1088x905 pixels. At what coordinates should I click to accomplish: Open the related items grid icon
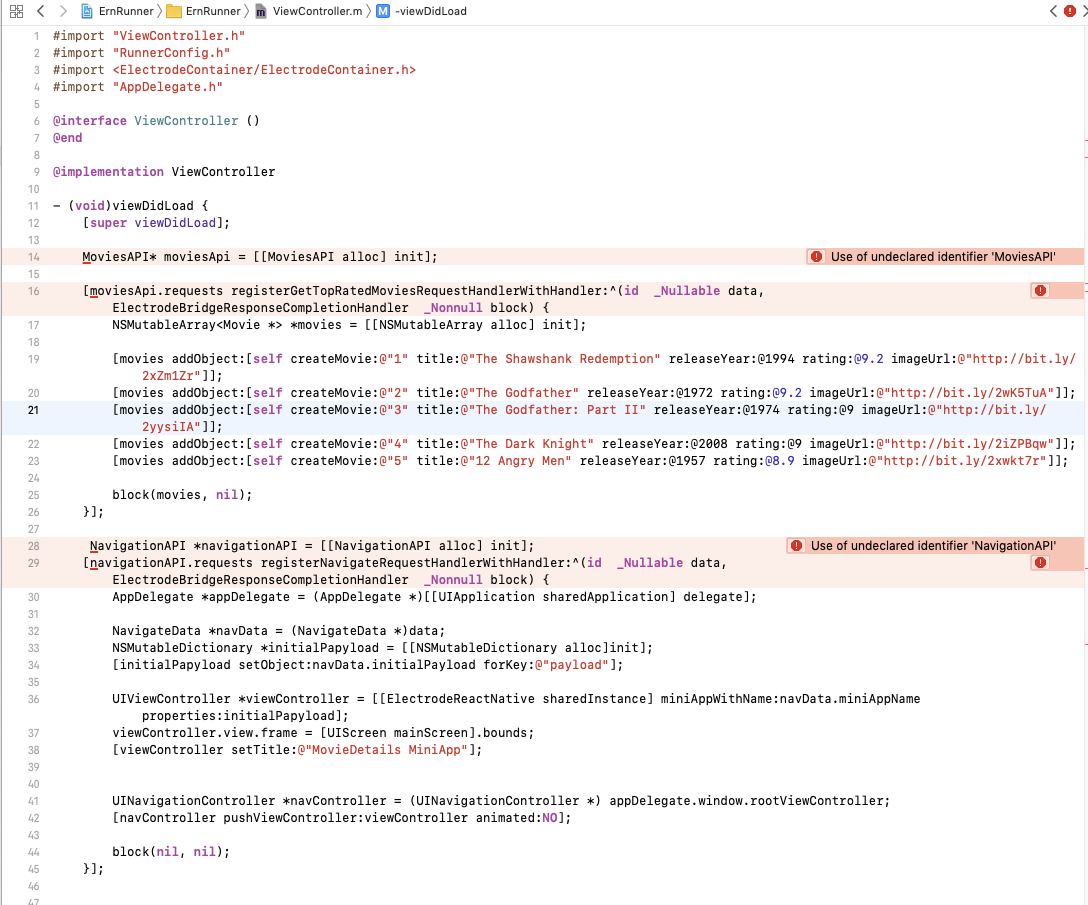(14, 11)
